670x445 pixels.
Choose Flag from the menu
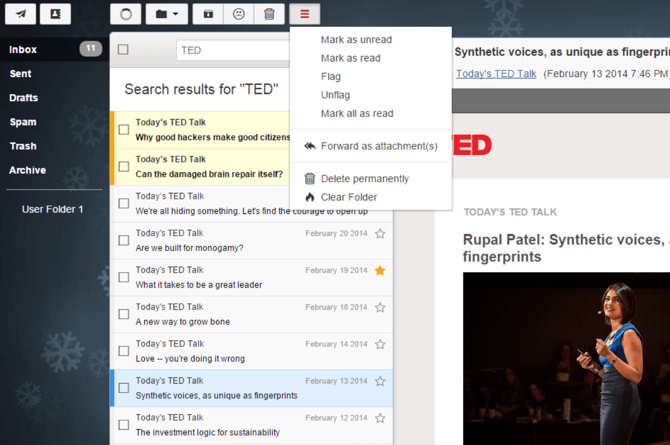tap(331, 77)
